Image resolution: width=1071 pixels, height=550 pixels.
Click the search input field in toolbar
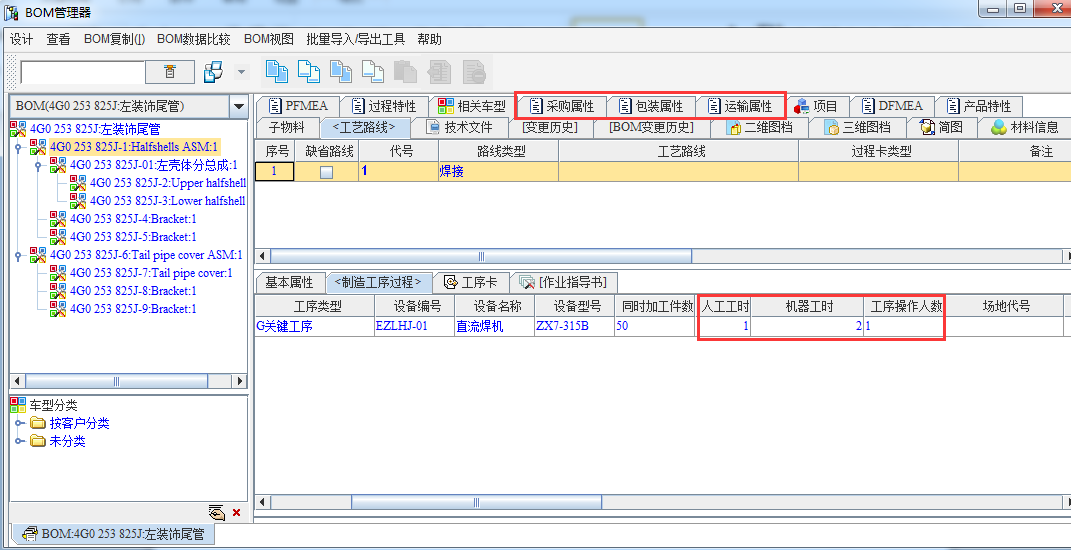click(83, 72)
